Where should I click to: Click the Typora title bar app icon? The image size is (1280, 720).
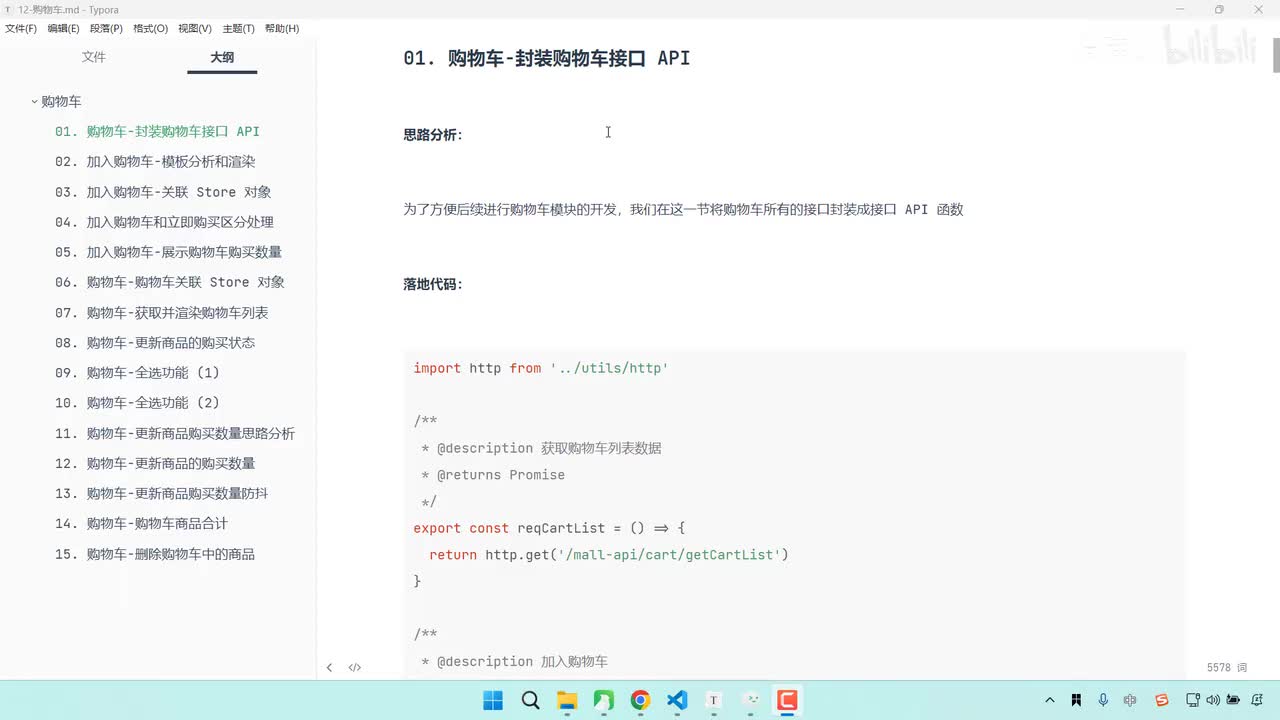click(x=8, y=9)
